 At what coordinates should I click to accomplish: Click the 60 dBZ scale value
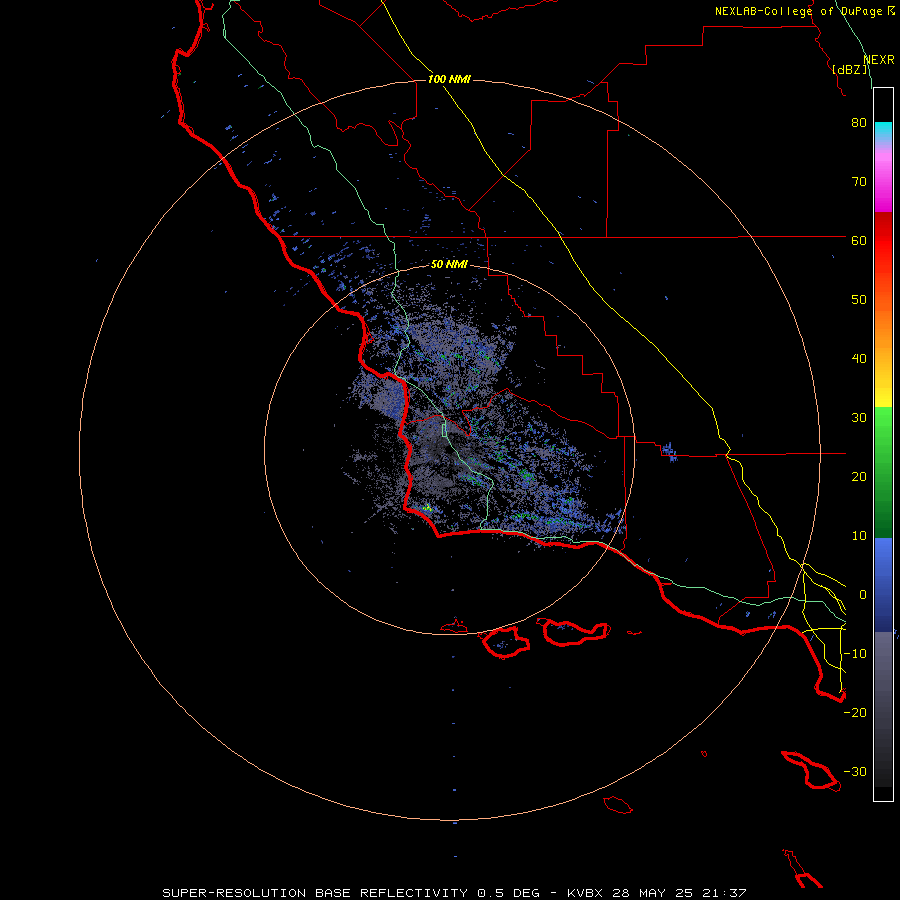[859, 240]
